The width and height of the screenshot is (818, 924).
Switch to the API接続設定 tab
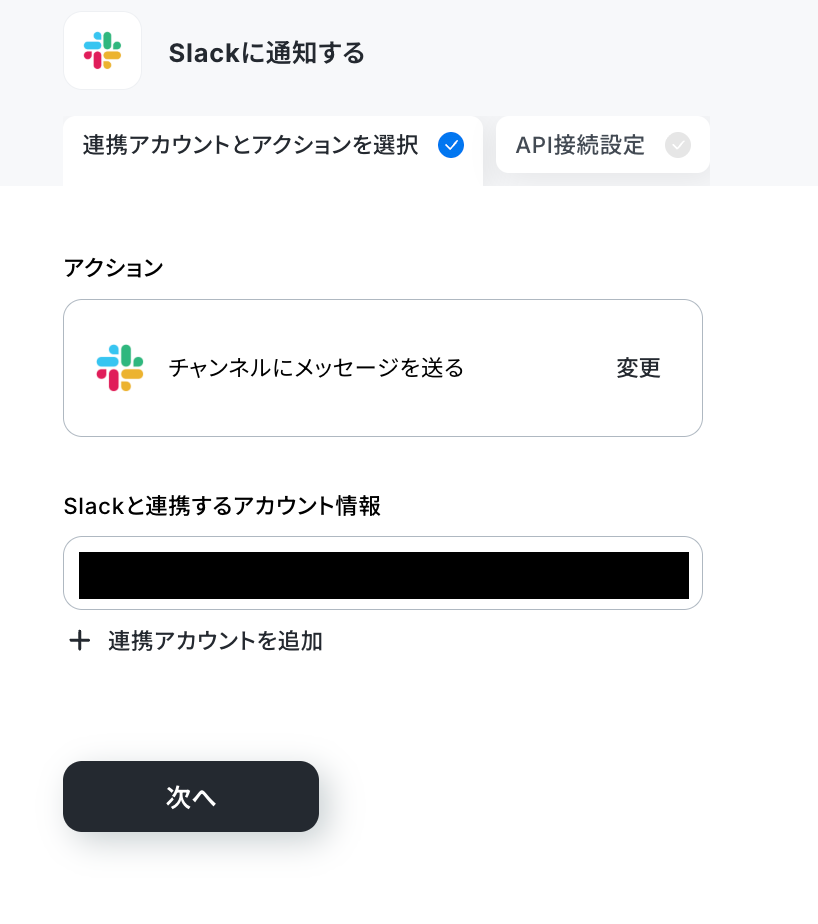click(602, 145)
